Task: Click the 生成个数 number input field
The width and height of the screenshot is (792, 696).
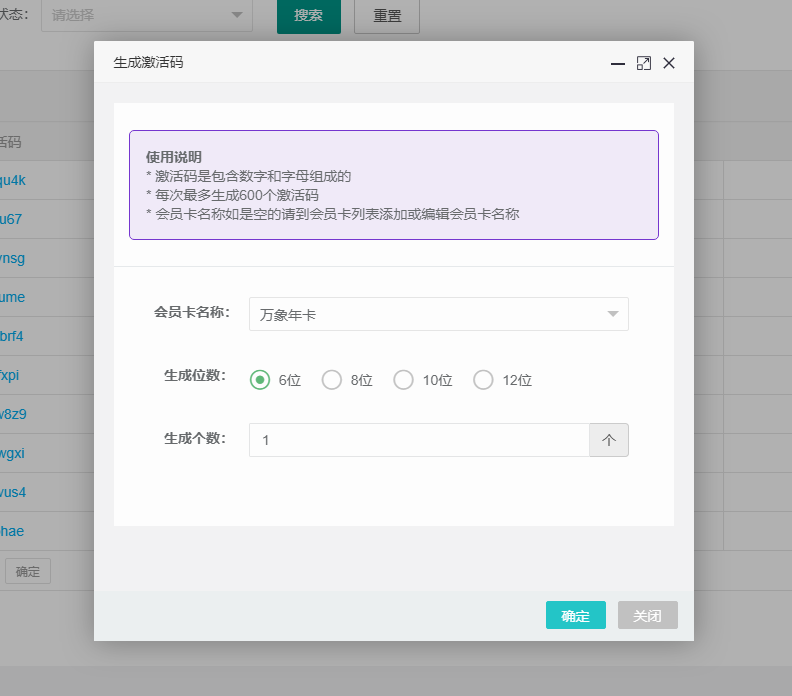Action: coord(419,440)
